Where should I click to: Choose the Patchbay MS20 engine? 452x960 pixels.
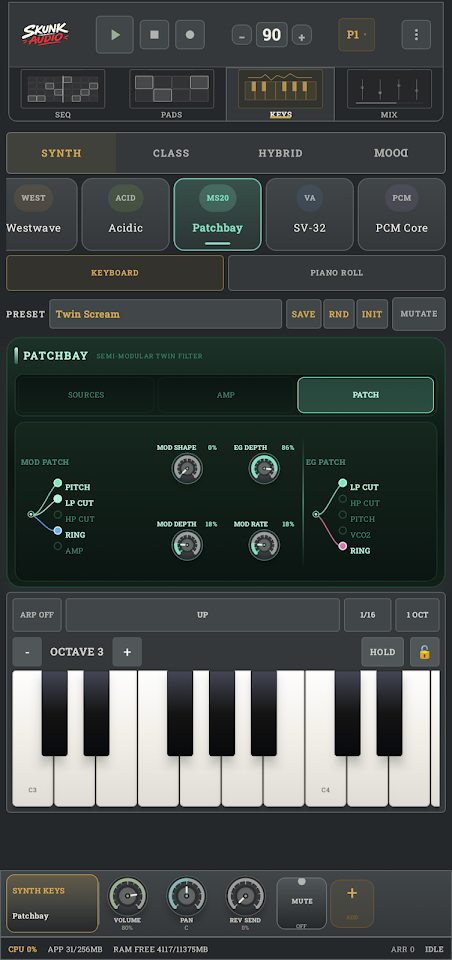coord(217,214)
